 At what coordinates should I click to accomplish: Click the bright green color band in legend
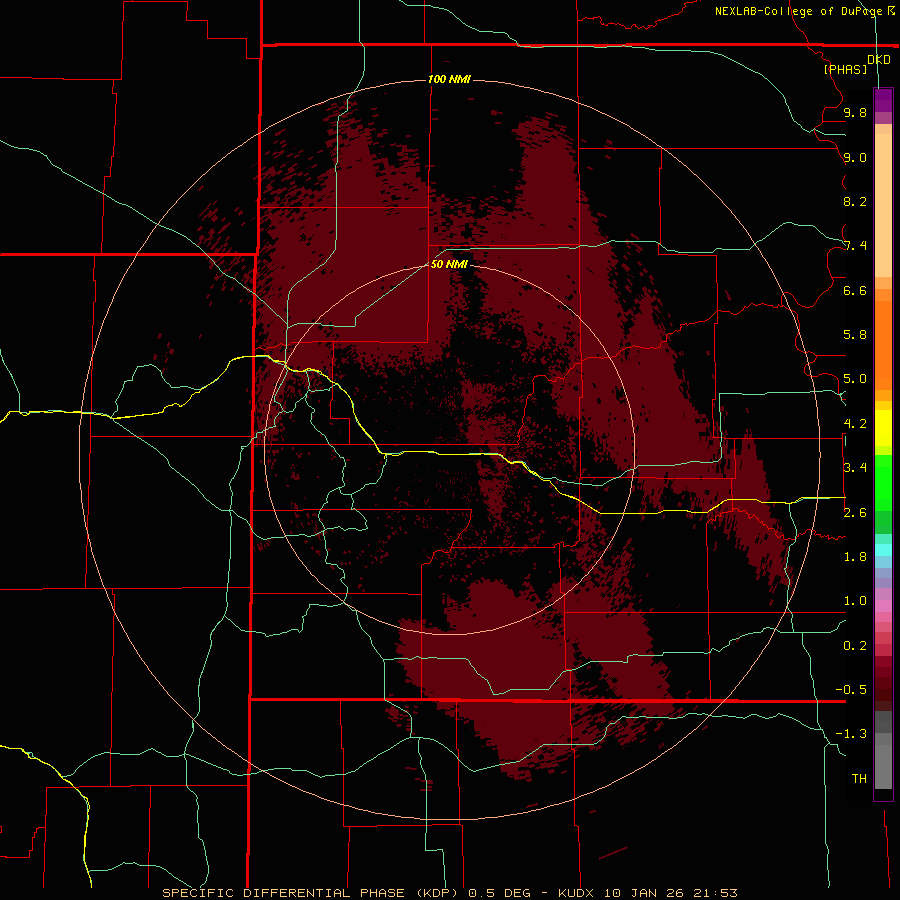tap(883, 483)
